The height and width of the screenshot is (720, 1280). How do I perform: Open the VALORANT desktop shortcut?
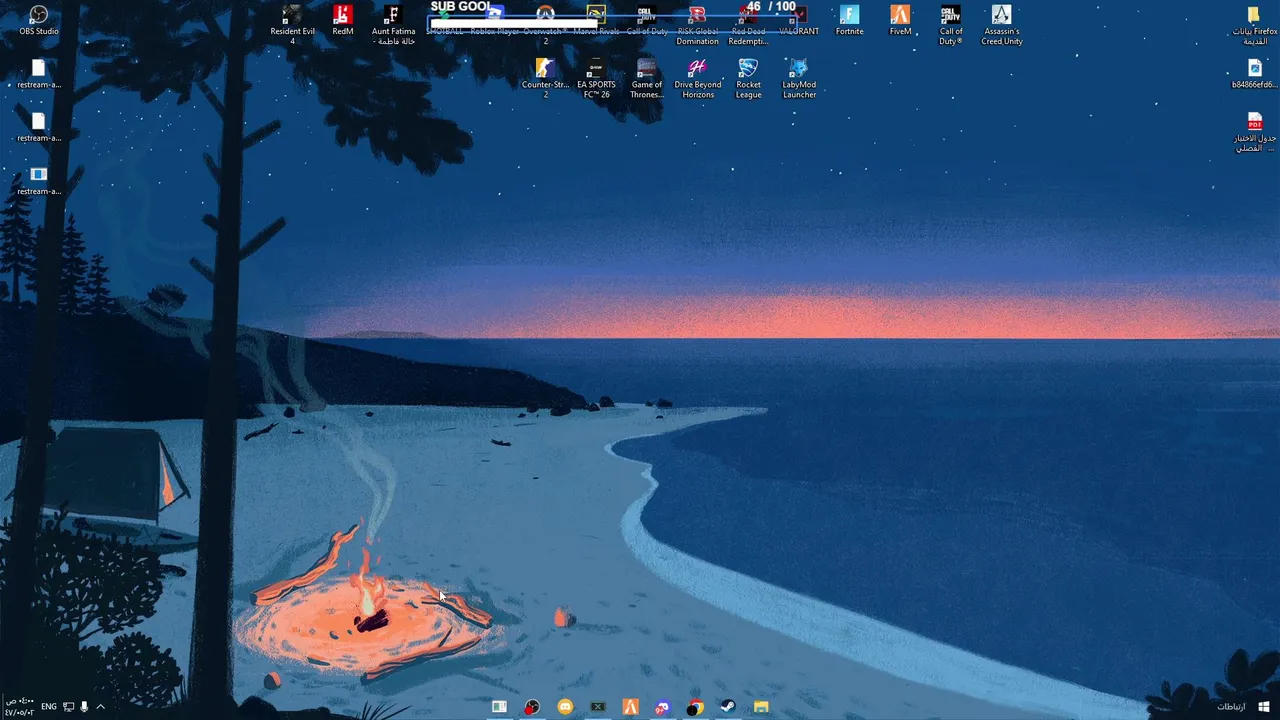click(799, 20)
